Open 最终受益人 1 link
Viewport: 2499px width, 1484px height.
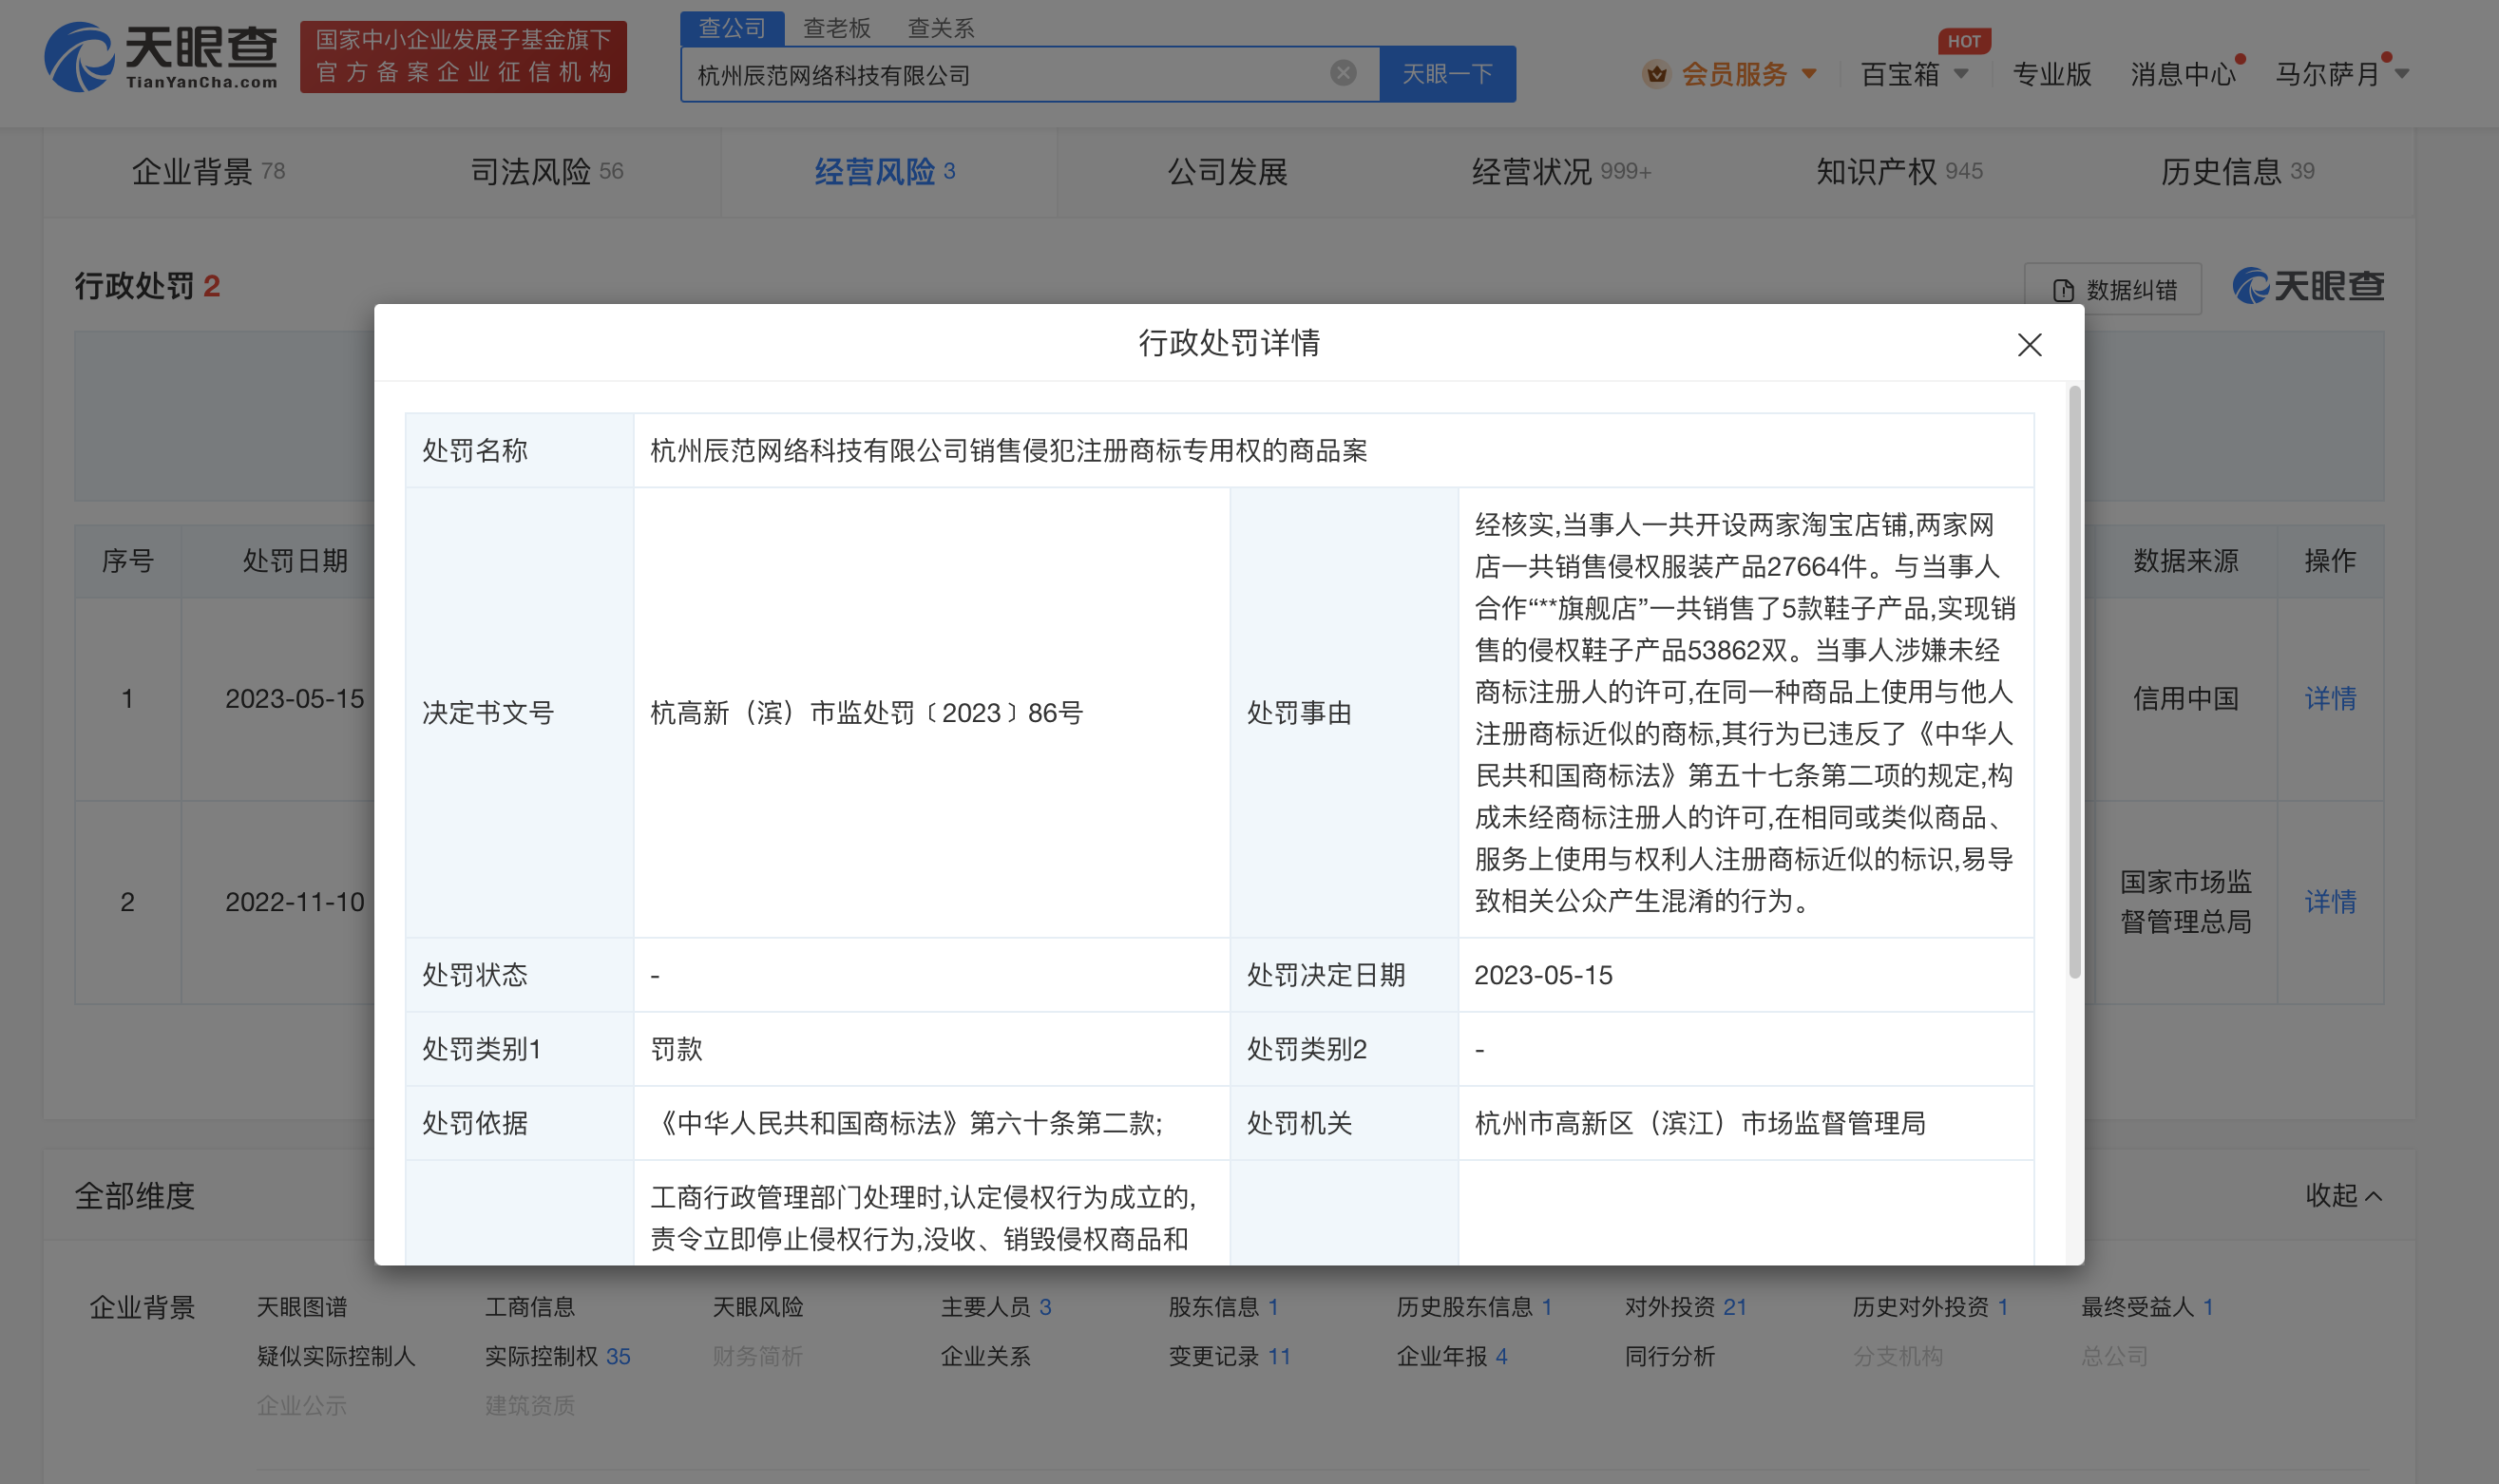(x=2147, y=1306)
